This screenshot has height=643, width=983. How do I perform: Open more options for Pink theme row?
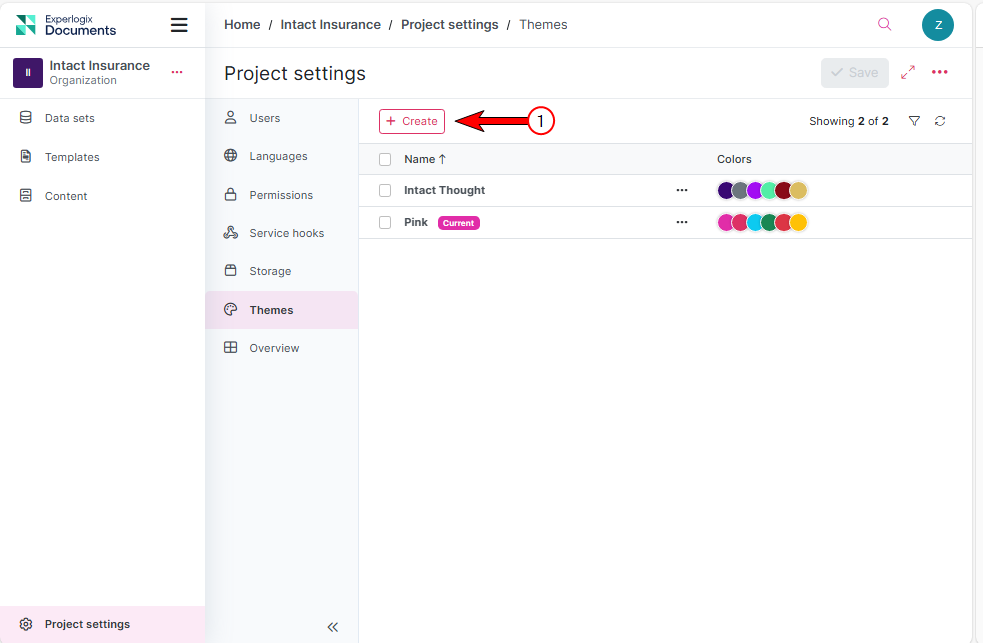point(682,222)
